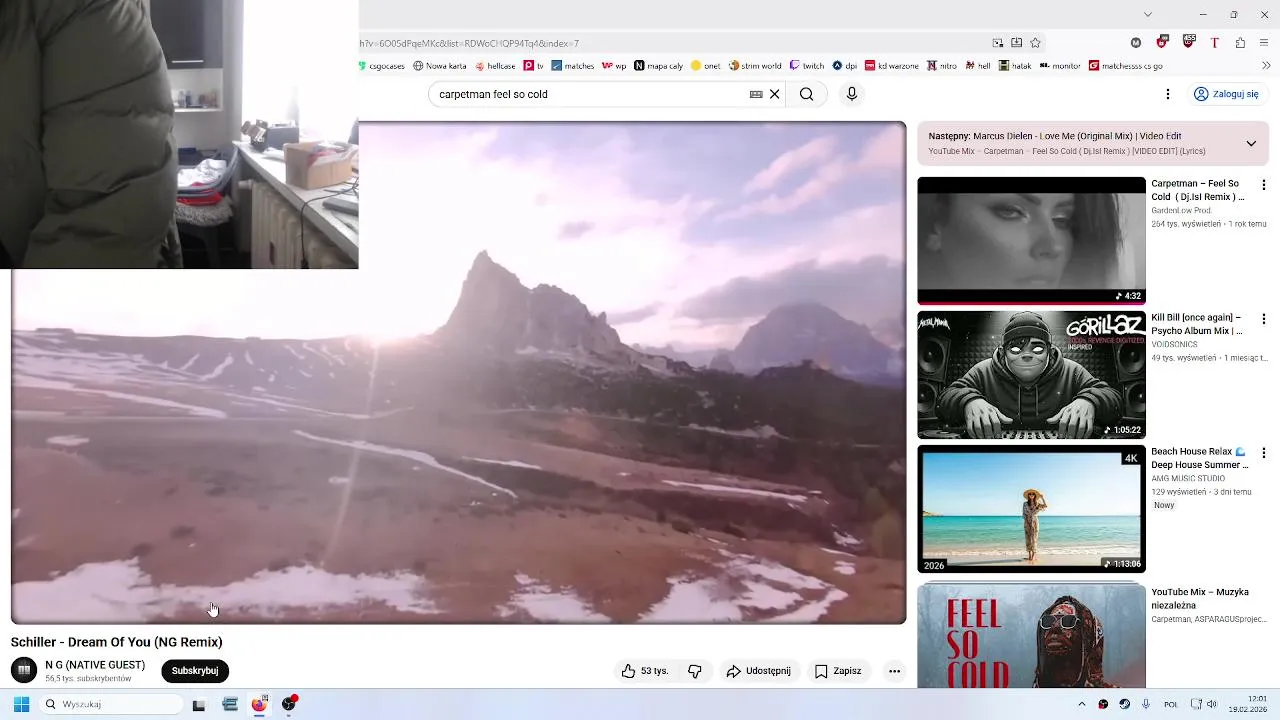Open more actions ellipsis below the video
The height and width of the screenshot is (720, 1280).
[x=894, y=671]
